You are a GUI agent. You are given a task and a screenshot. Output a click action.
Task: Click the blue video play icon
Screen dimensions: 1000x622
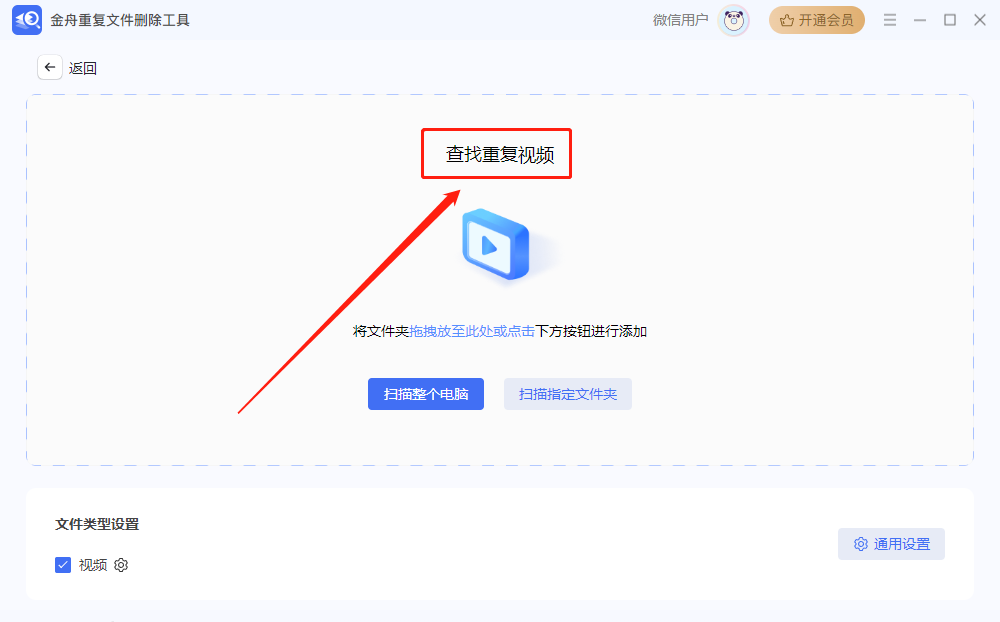496,245
